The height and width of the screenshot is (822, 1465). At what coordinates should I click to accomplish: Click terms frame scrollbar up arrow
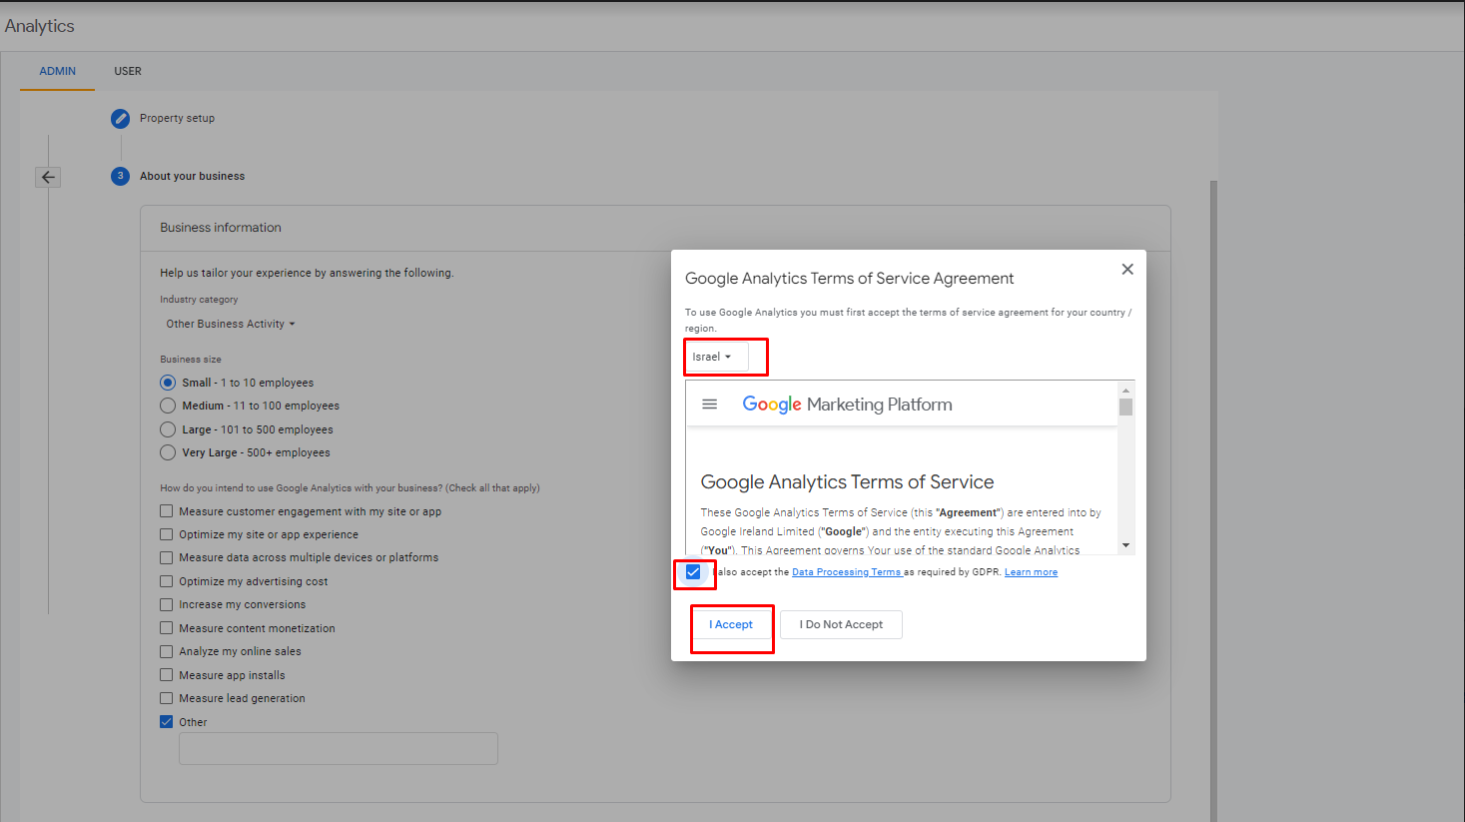1126,390
